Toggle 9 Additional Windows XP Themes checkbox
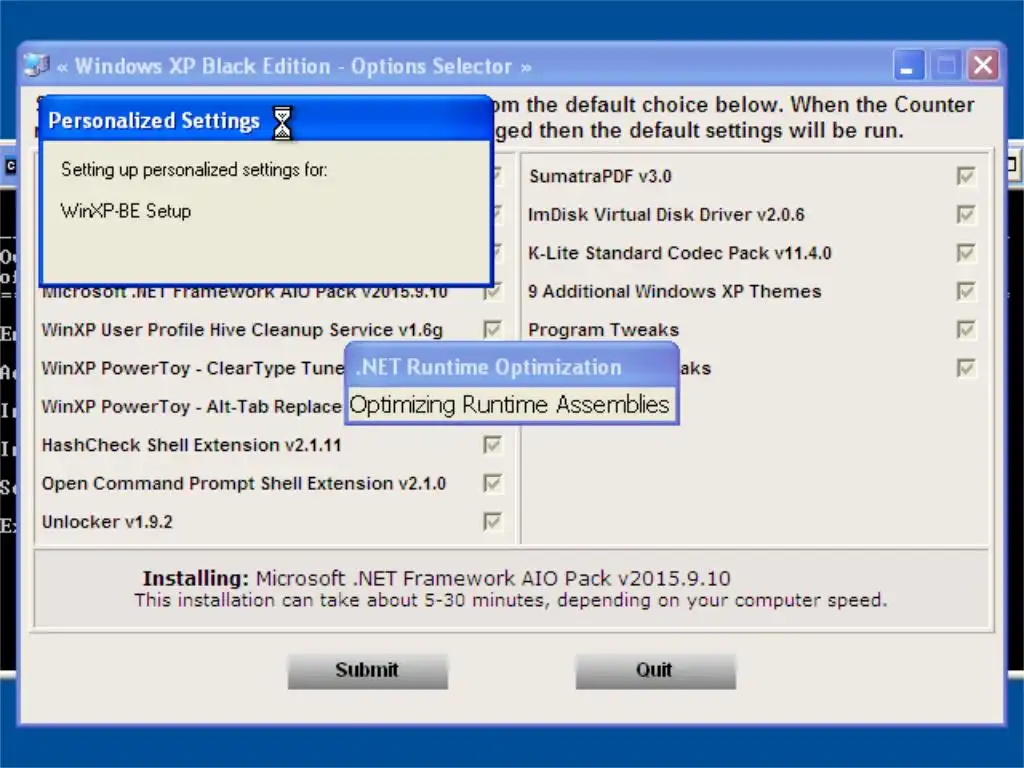Screen dimensions: 1024x768 [966, 291]
